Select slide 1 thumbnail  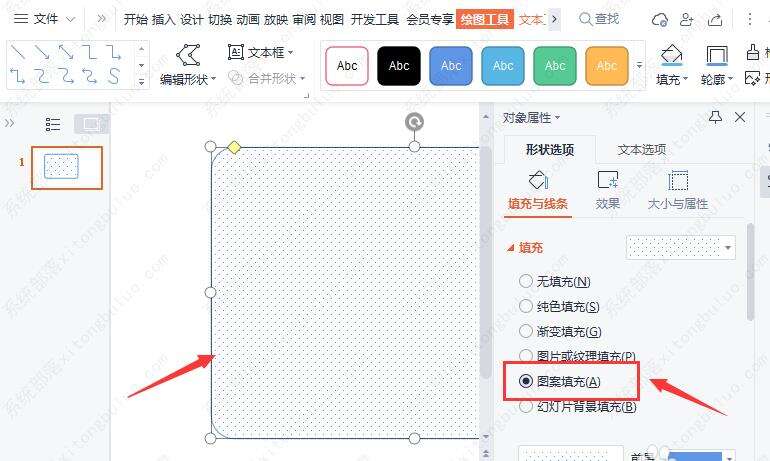pyautogui.click(x=67, y=167)
